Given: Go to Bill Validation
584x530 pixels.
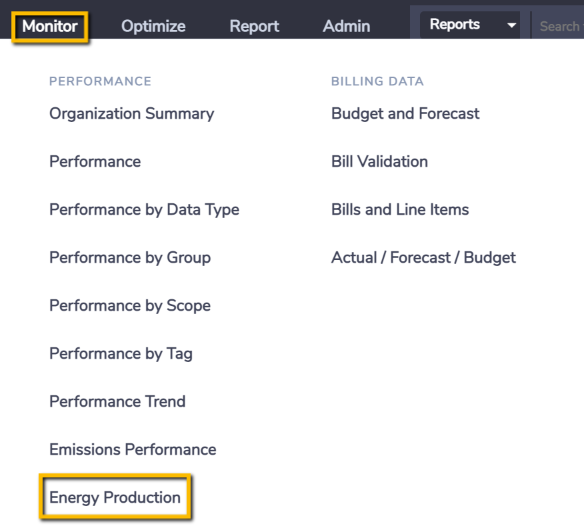Looking at the screenshot, I should (380, 162).
